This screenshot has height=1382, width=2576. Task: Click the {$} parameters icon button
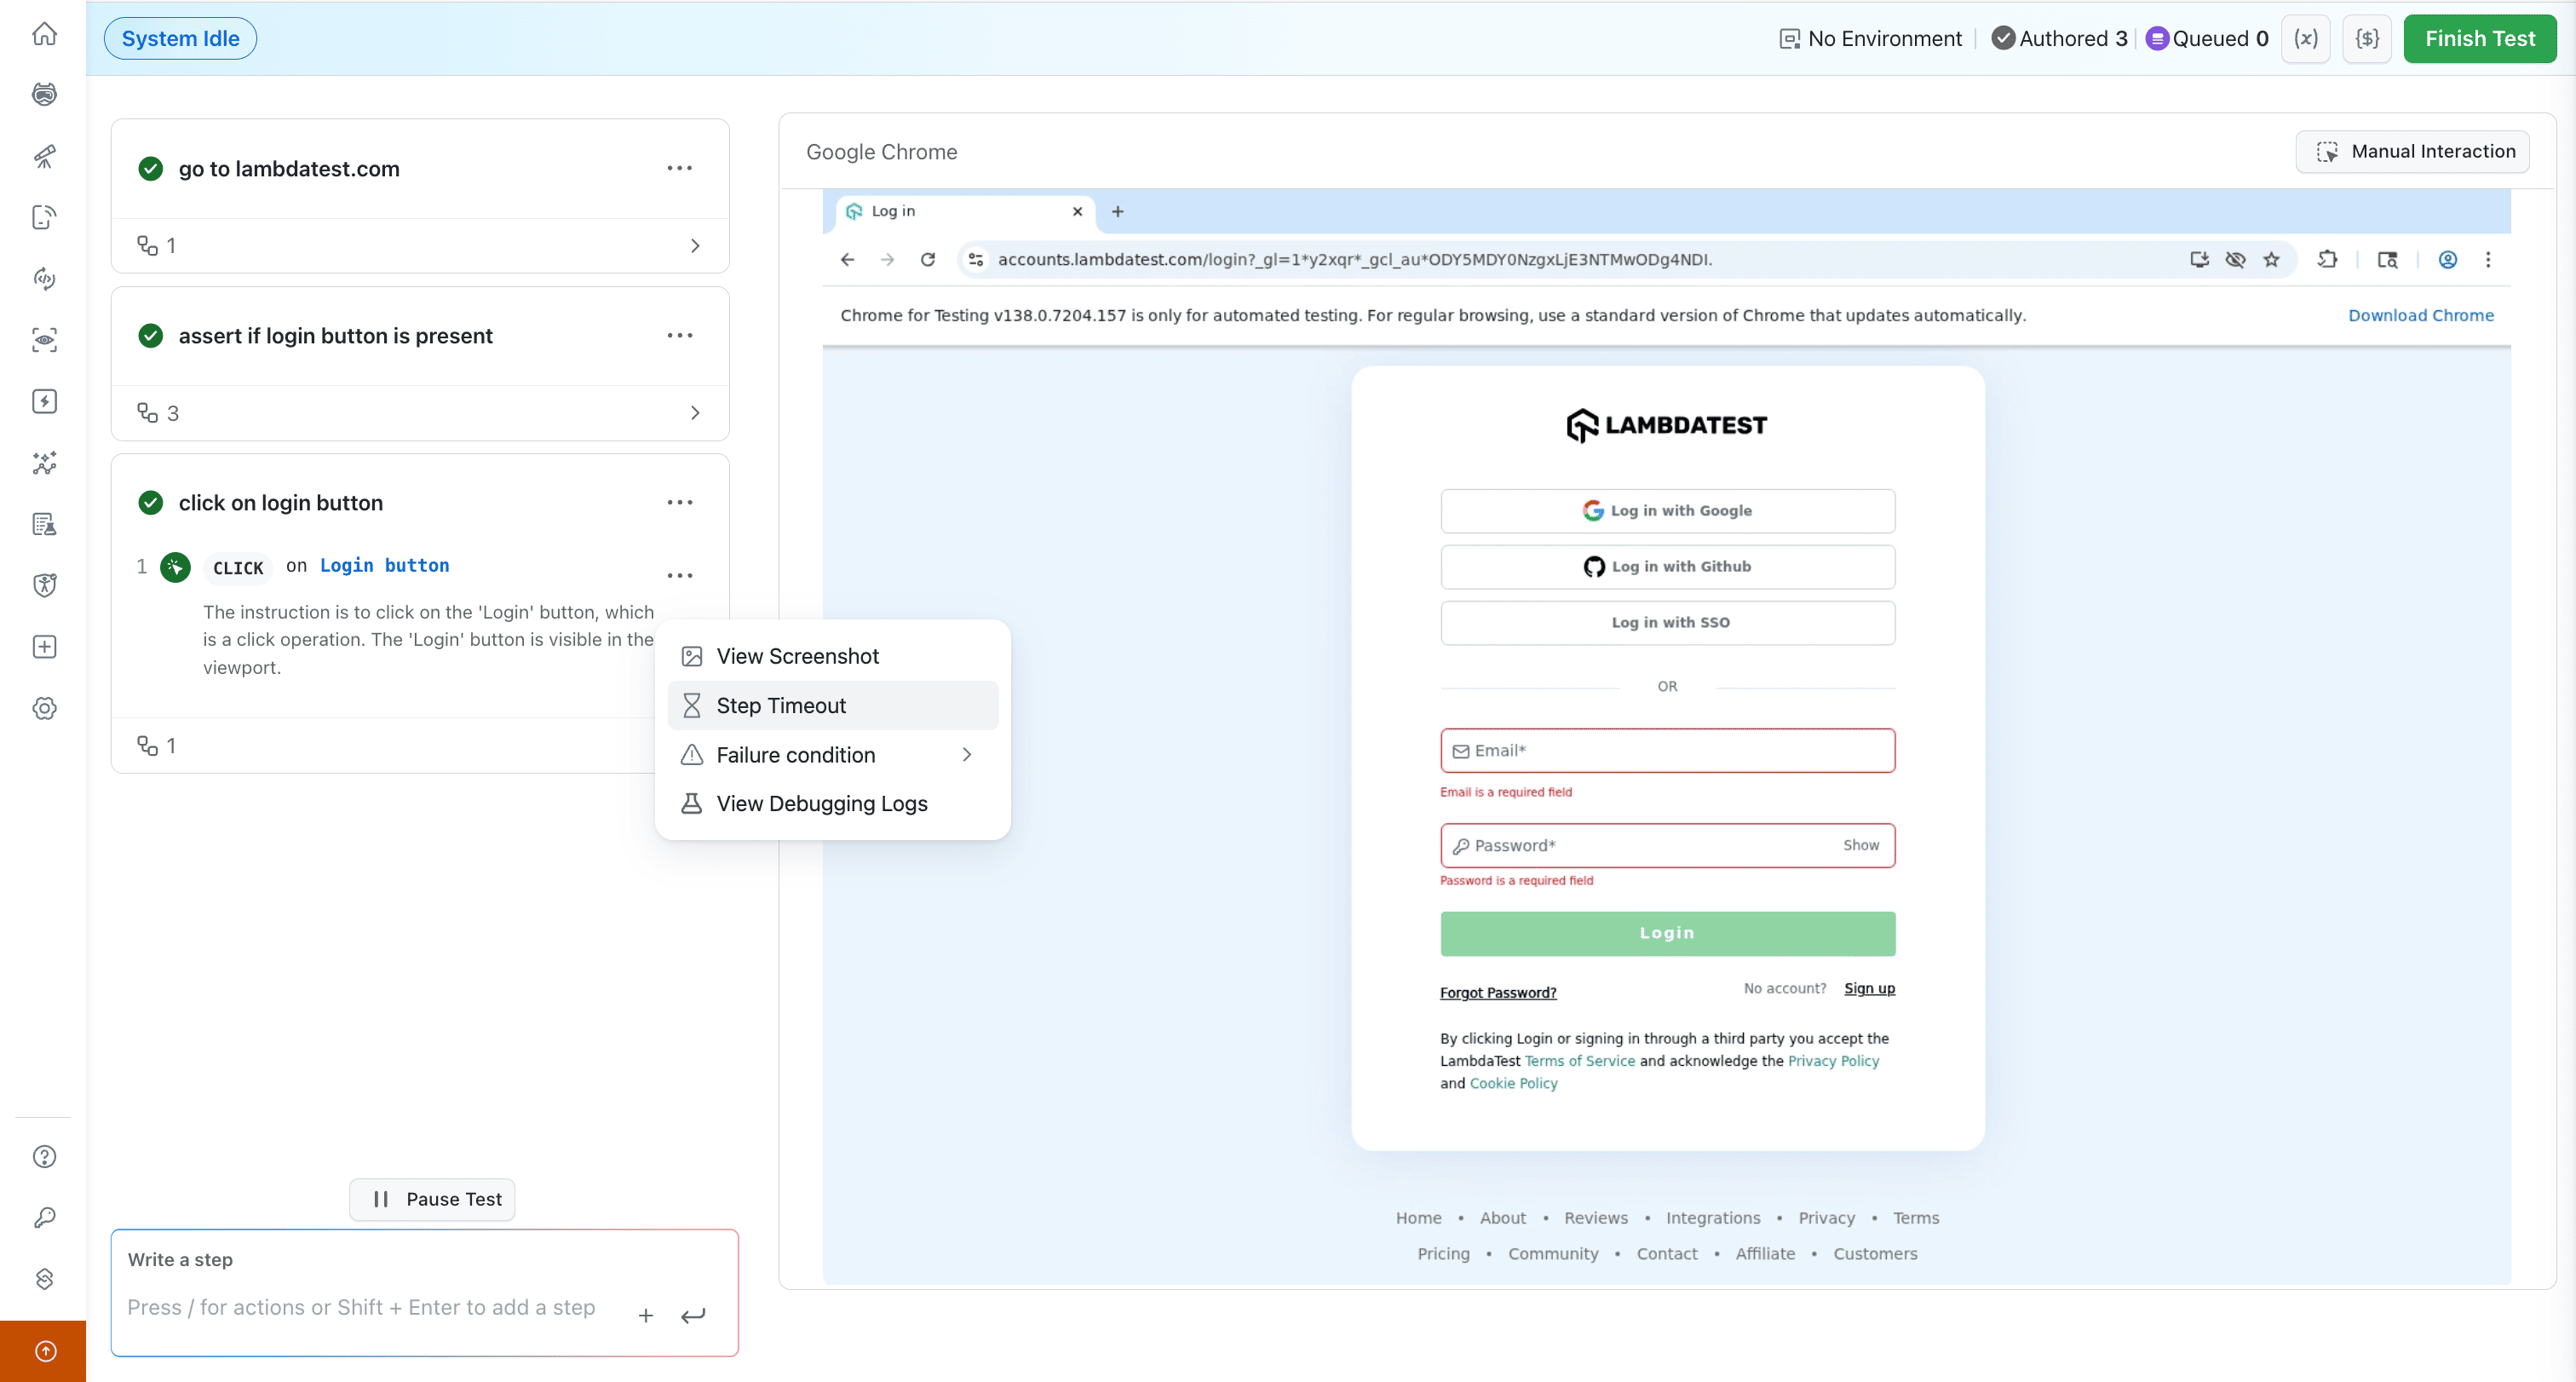2366,39
